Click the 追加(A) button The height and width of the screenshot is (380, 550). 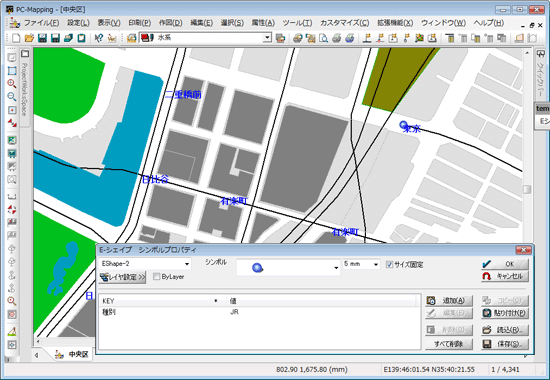click(x=449, y=301)
